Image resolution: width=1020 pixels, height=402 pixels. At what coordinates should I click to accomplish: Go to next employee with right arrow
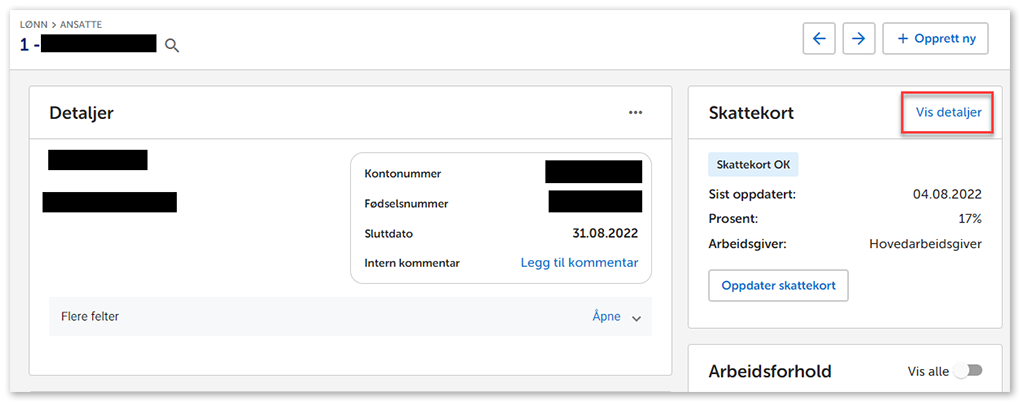tap(858, 39)
